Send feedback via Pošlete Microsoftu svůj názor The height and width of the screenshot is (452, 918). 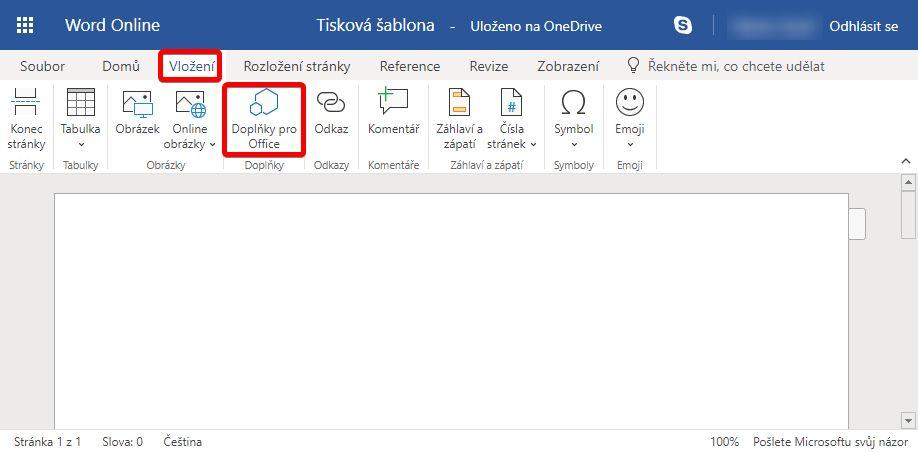832,441
